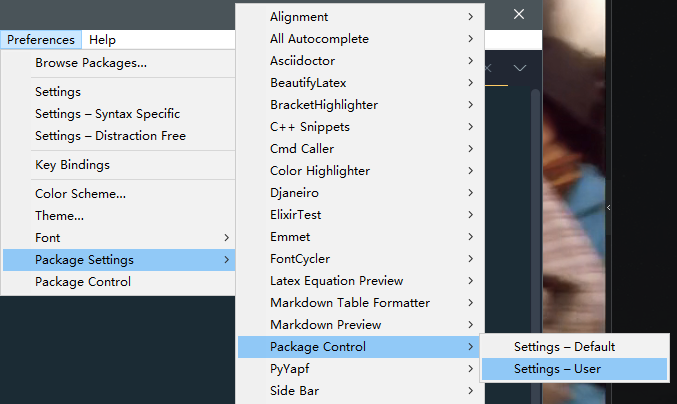Viewport: 677px width, 404px height.
Task: Expand Package Settings submenu
Action: (84, 260)
